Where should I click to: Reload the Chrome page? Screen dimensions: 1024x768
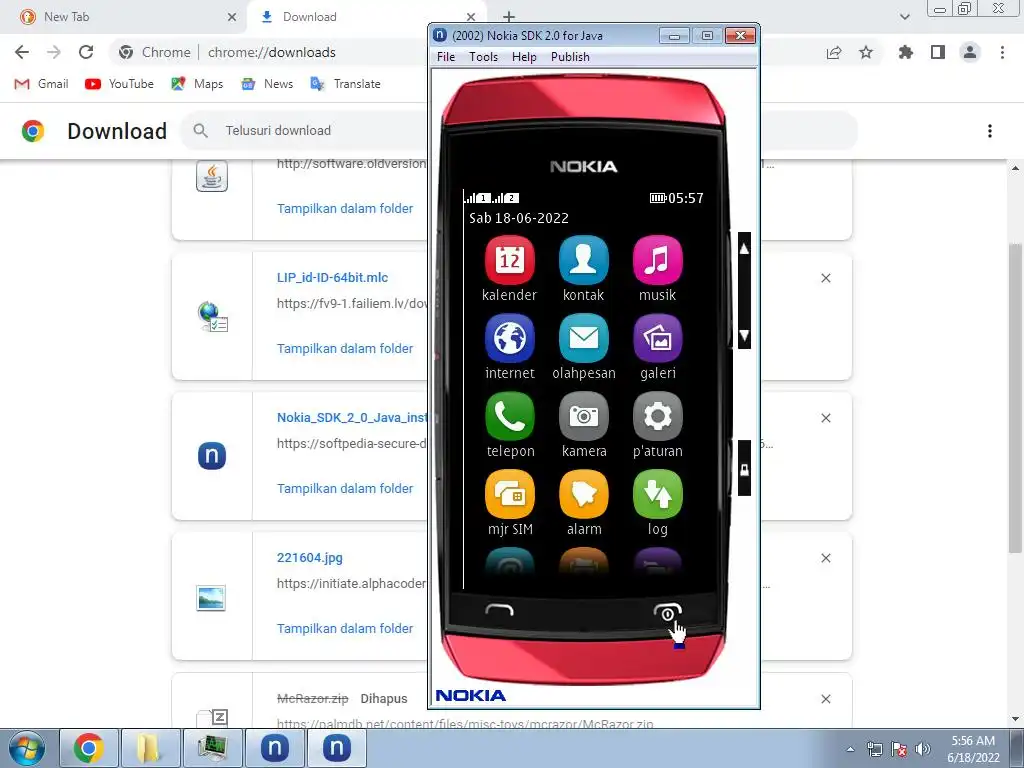point(86,52)
